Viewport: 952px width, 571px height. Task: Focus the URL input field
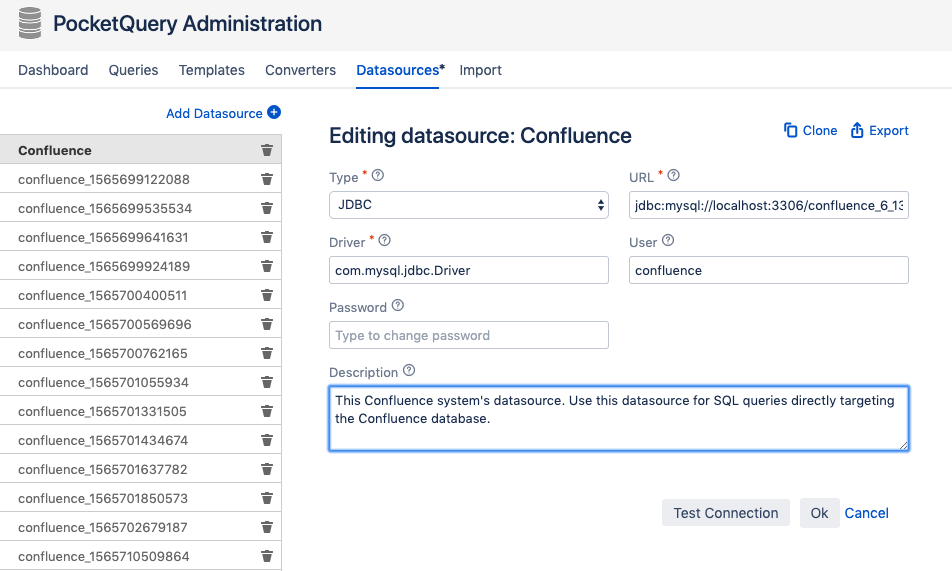(x=769, y=205)
